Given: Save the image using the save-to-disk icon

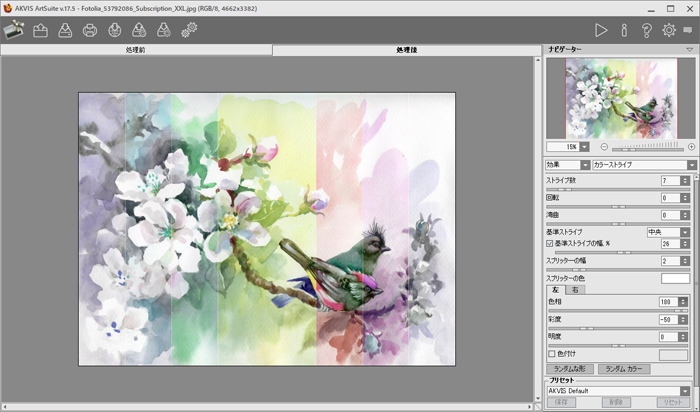Looking at the screenshot, I should 65,30.
